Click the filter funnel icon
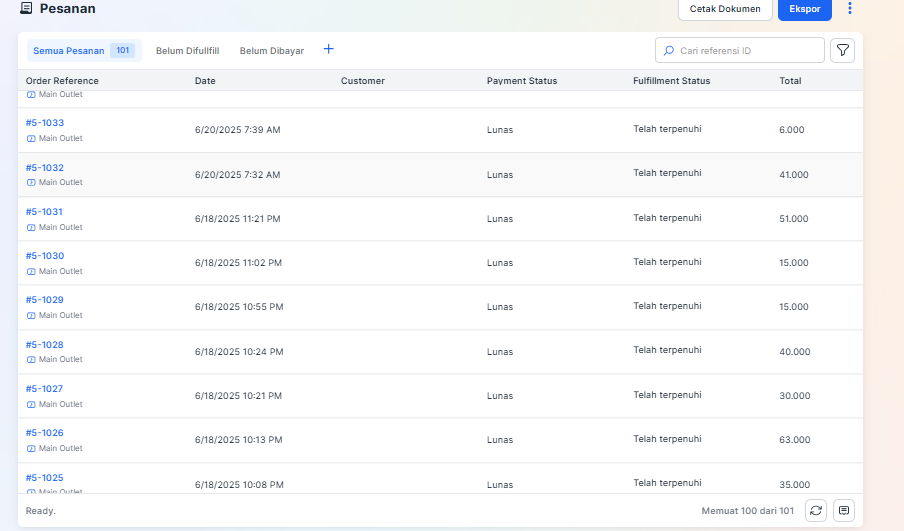The width and height of the screenshot is (904, 531). click(x=843, y=50)
